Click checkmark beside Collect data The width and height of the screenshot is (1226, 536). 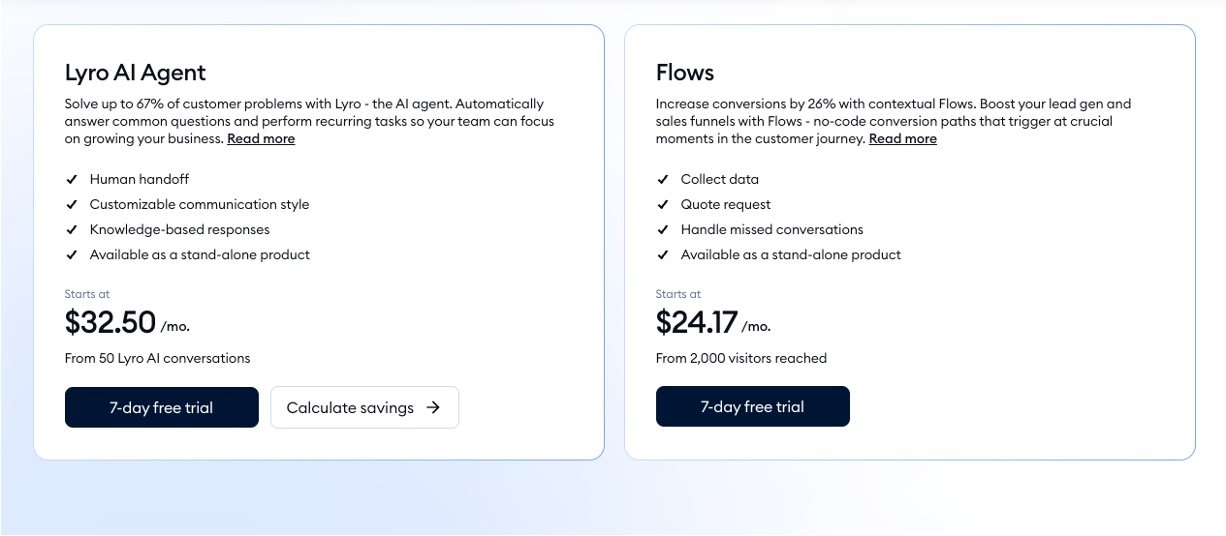tap(663, 180)
